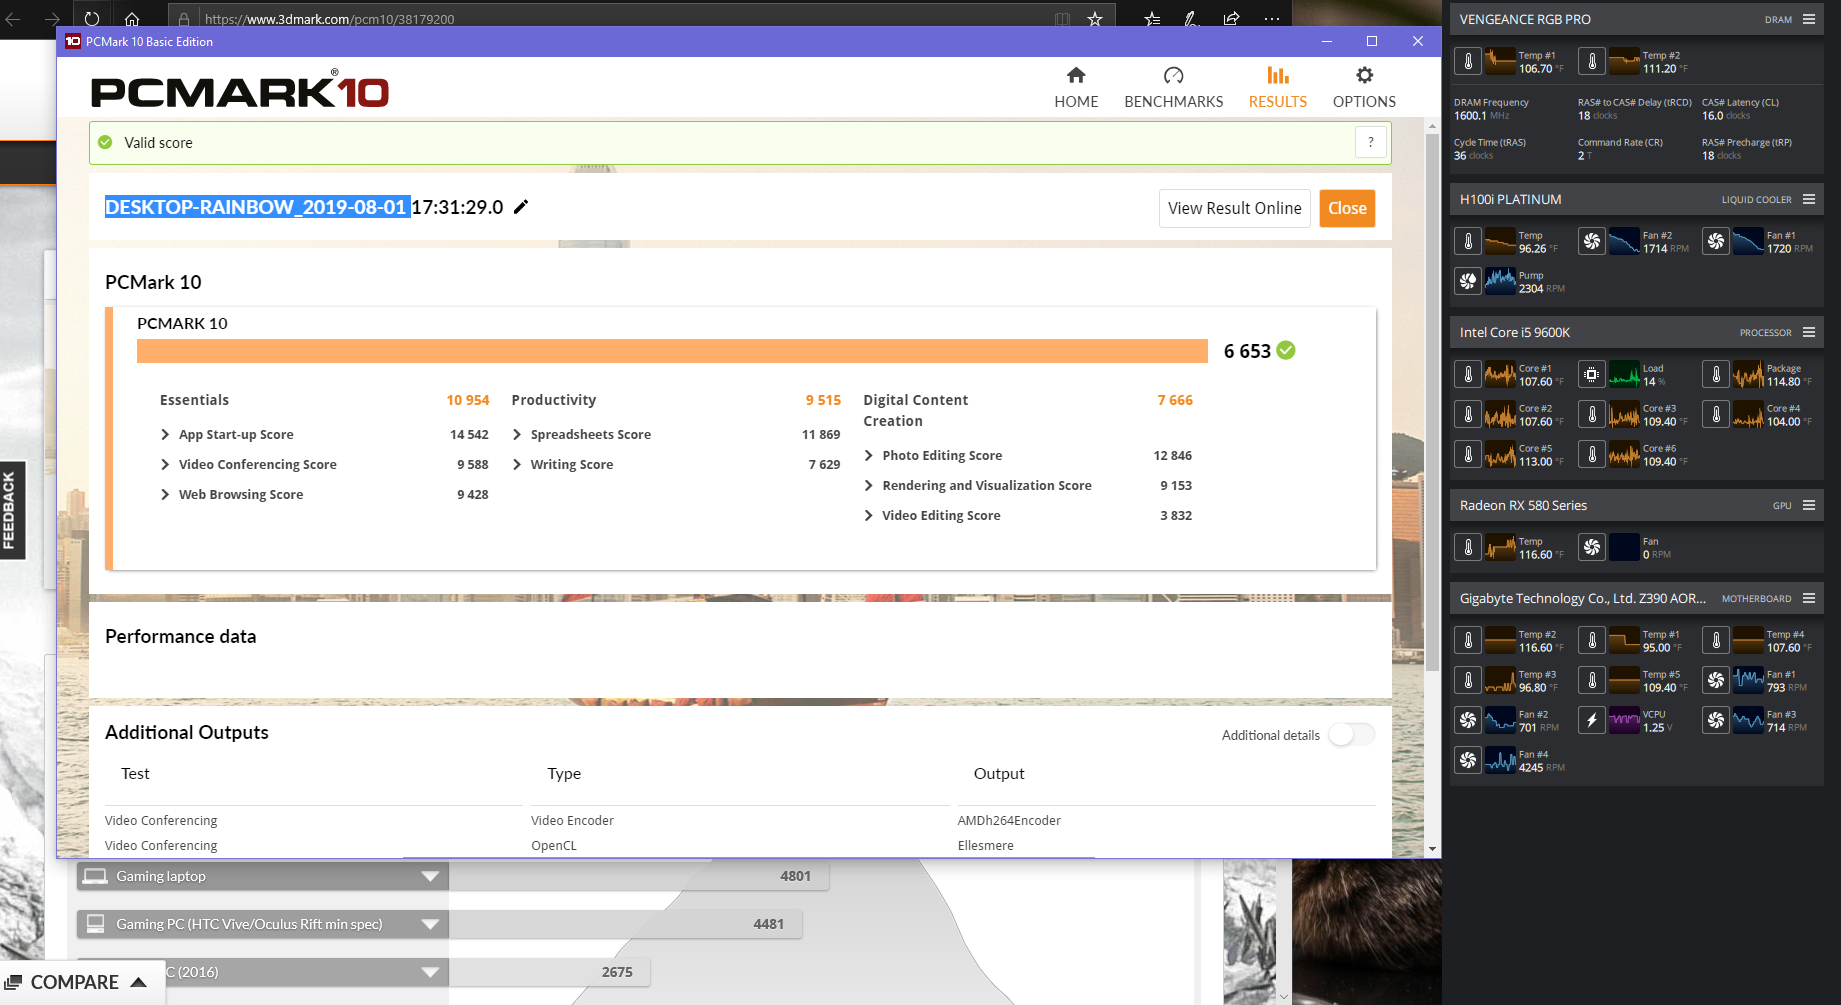Open the browser ellipsis menu
The image size is (1841, 1005).
tap(1271, 18)
